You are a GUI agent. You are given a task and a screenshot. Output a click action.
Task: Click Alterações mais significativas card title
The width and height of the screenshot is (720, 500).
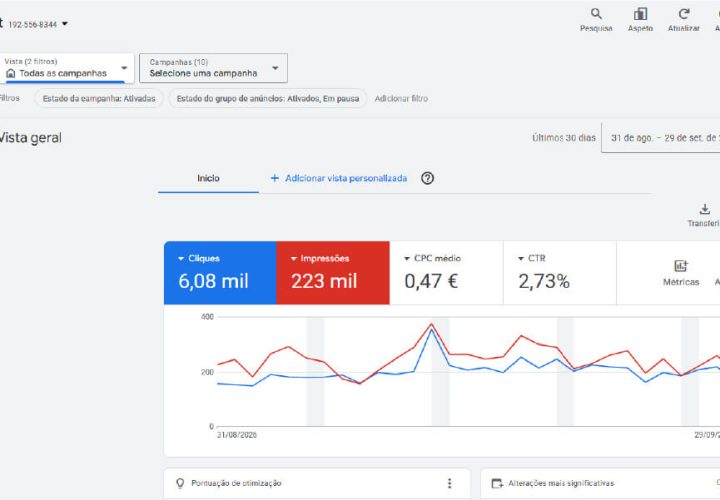(561, 483)
